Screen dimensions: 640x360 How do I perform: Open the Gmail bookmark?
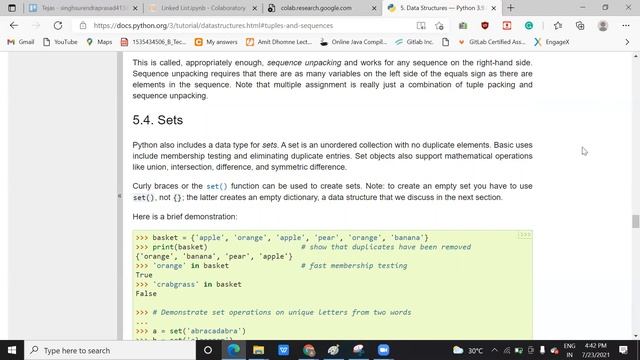coord(21,42)
